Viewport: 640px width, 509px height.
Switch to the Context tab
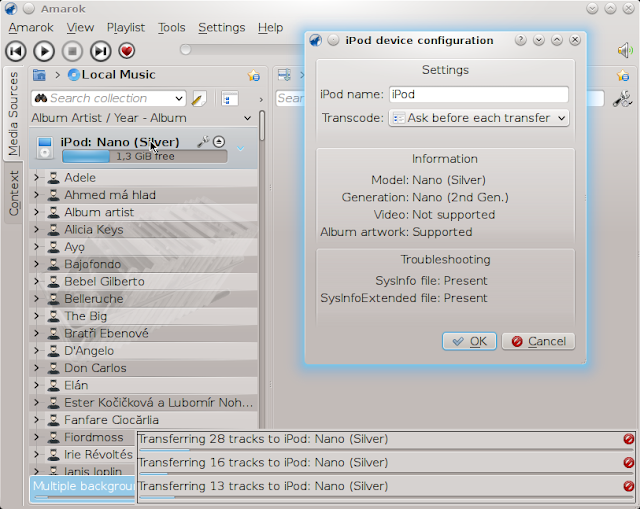coord(13,193)
